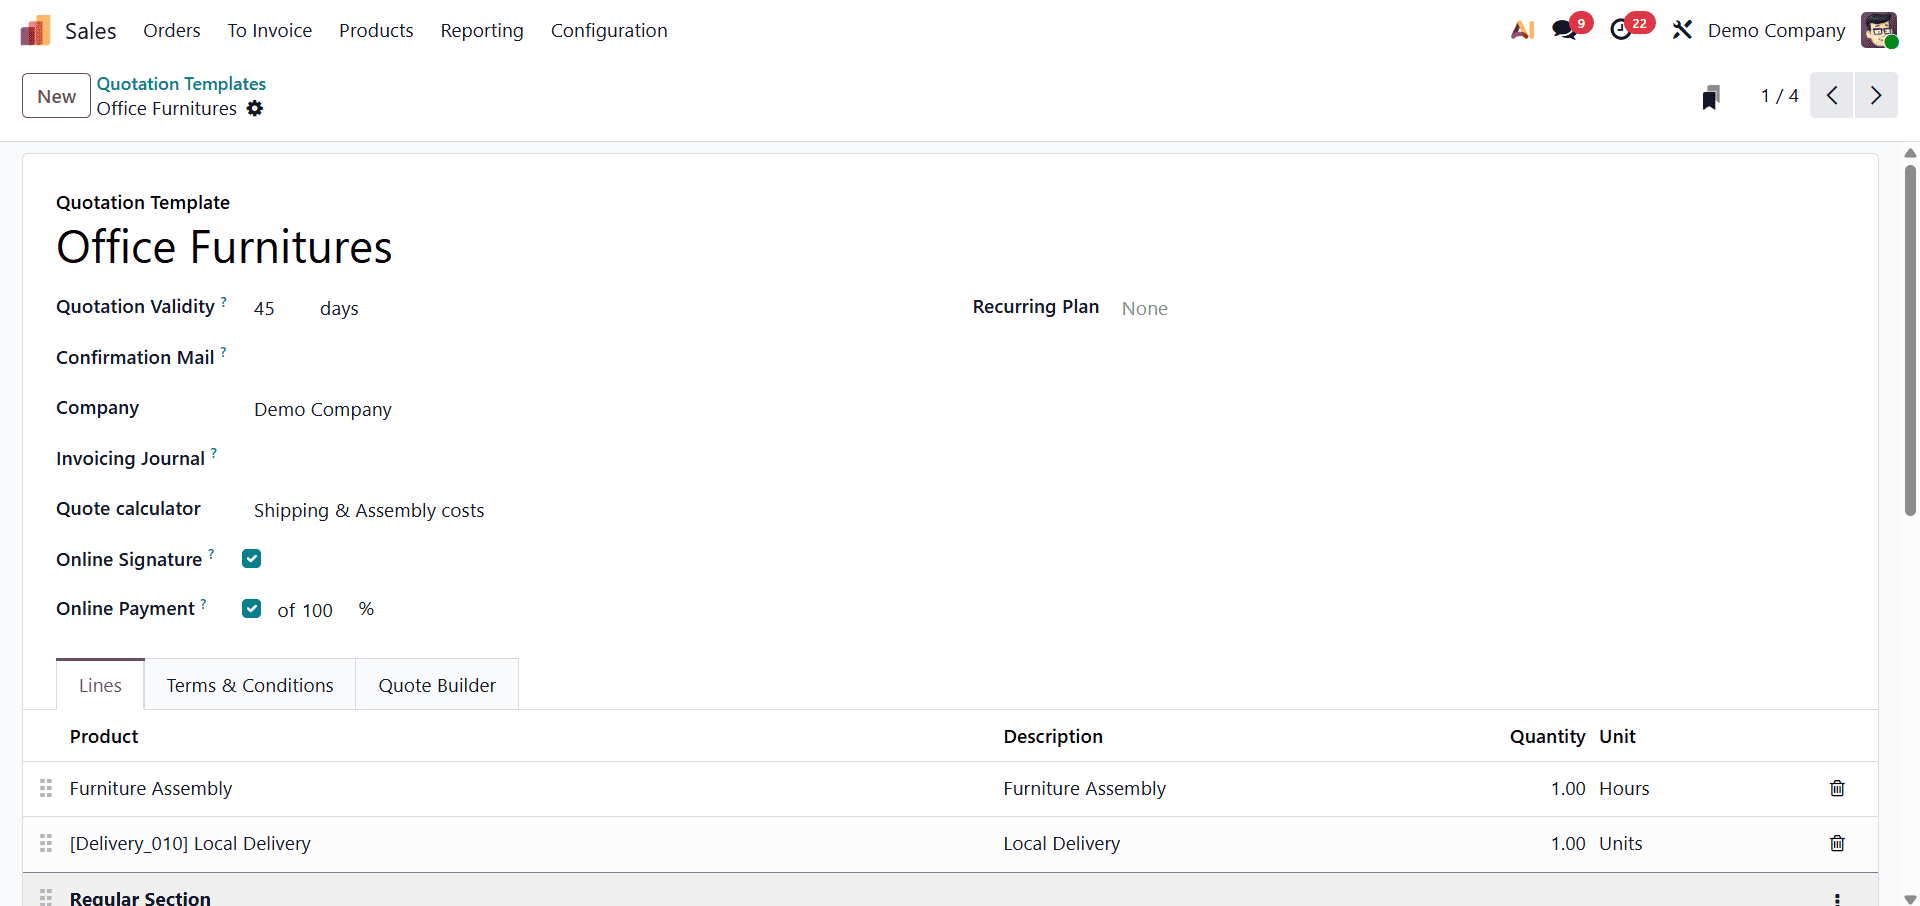Open the messaging conversations icon

pos(1564,30)
